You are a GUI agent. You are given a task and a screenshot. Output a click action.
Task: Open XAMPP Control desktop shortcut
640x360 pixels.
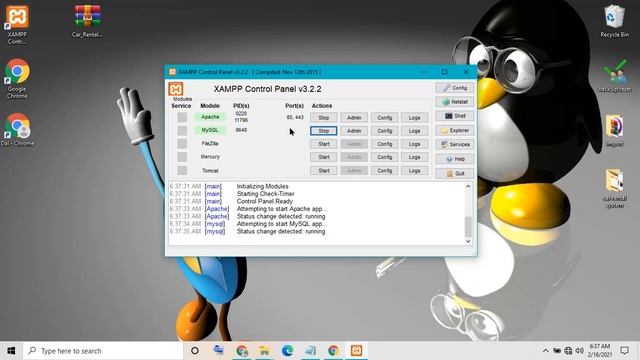point(17,24)
